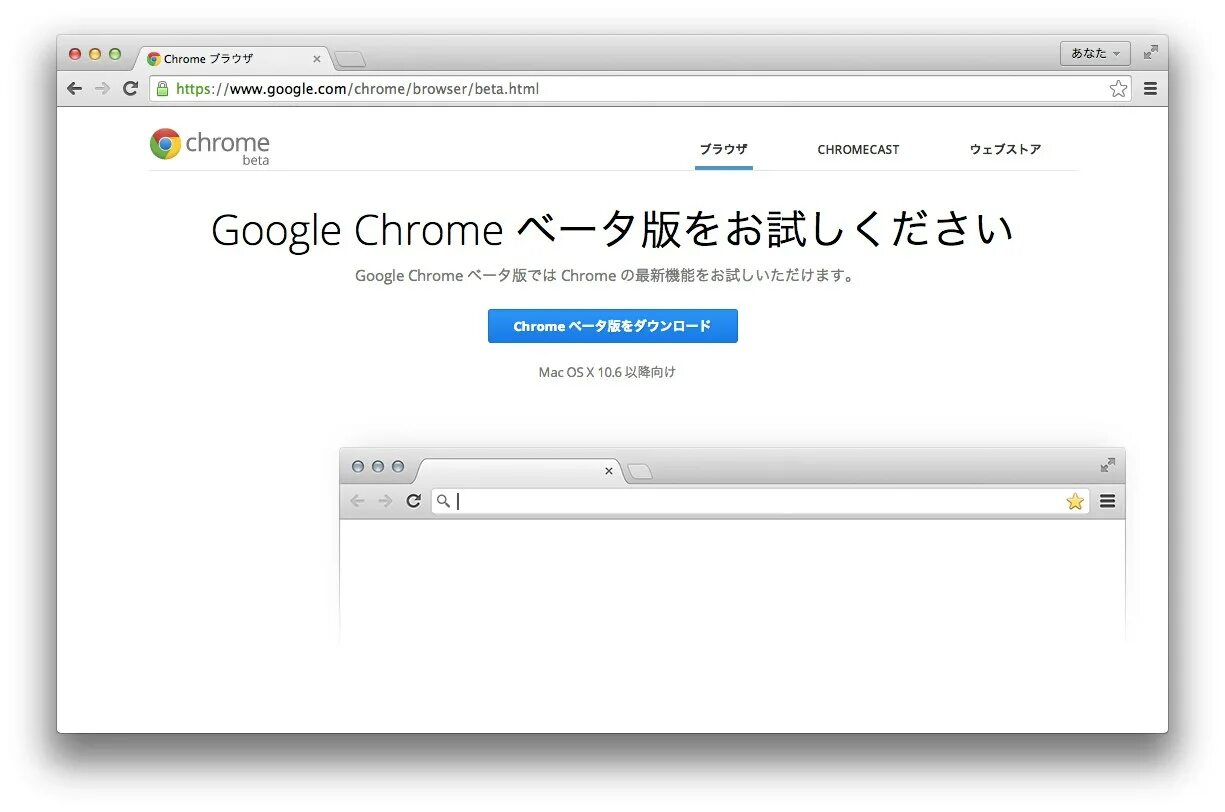Open the あなた profile dropdown
Image resolution: width=1225 pixels, height=812 pixels.
[x=1095, y=53]
